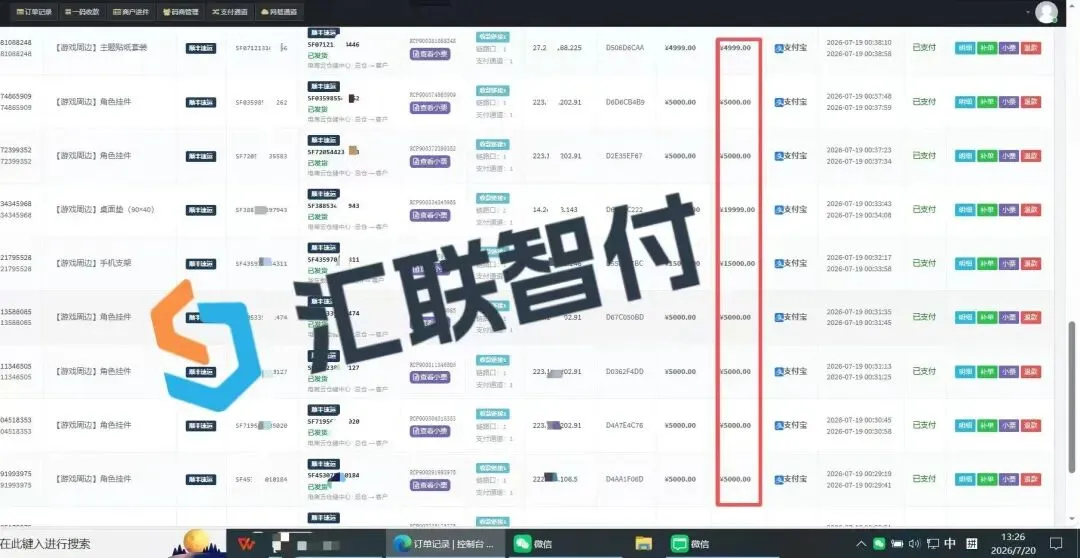Click 查看小票 for order D4AA1F06D
1080x558 pixels.
coord(430,484)
